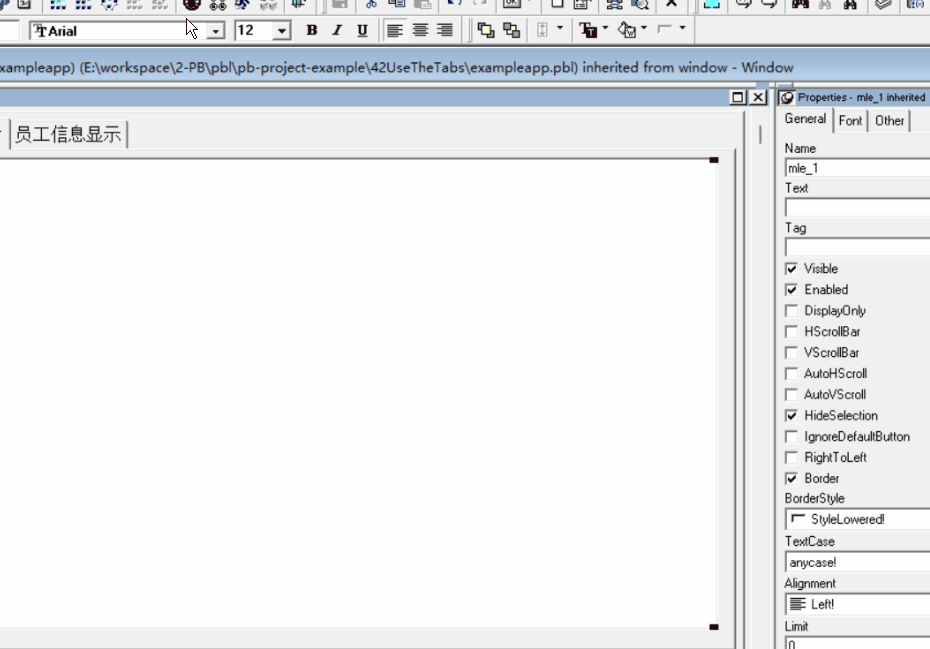
Task: Enable the DisplayOnly option
Action: (x=791, y=311)
